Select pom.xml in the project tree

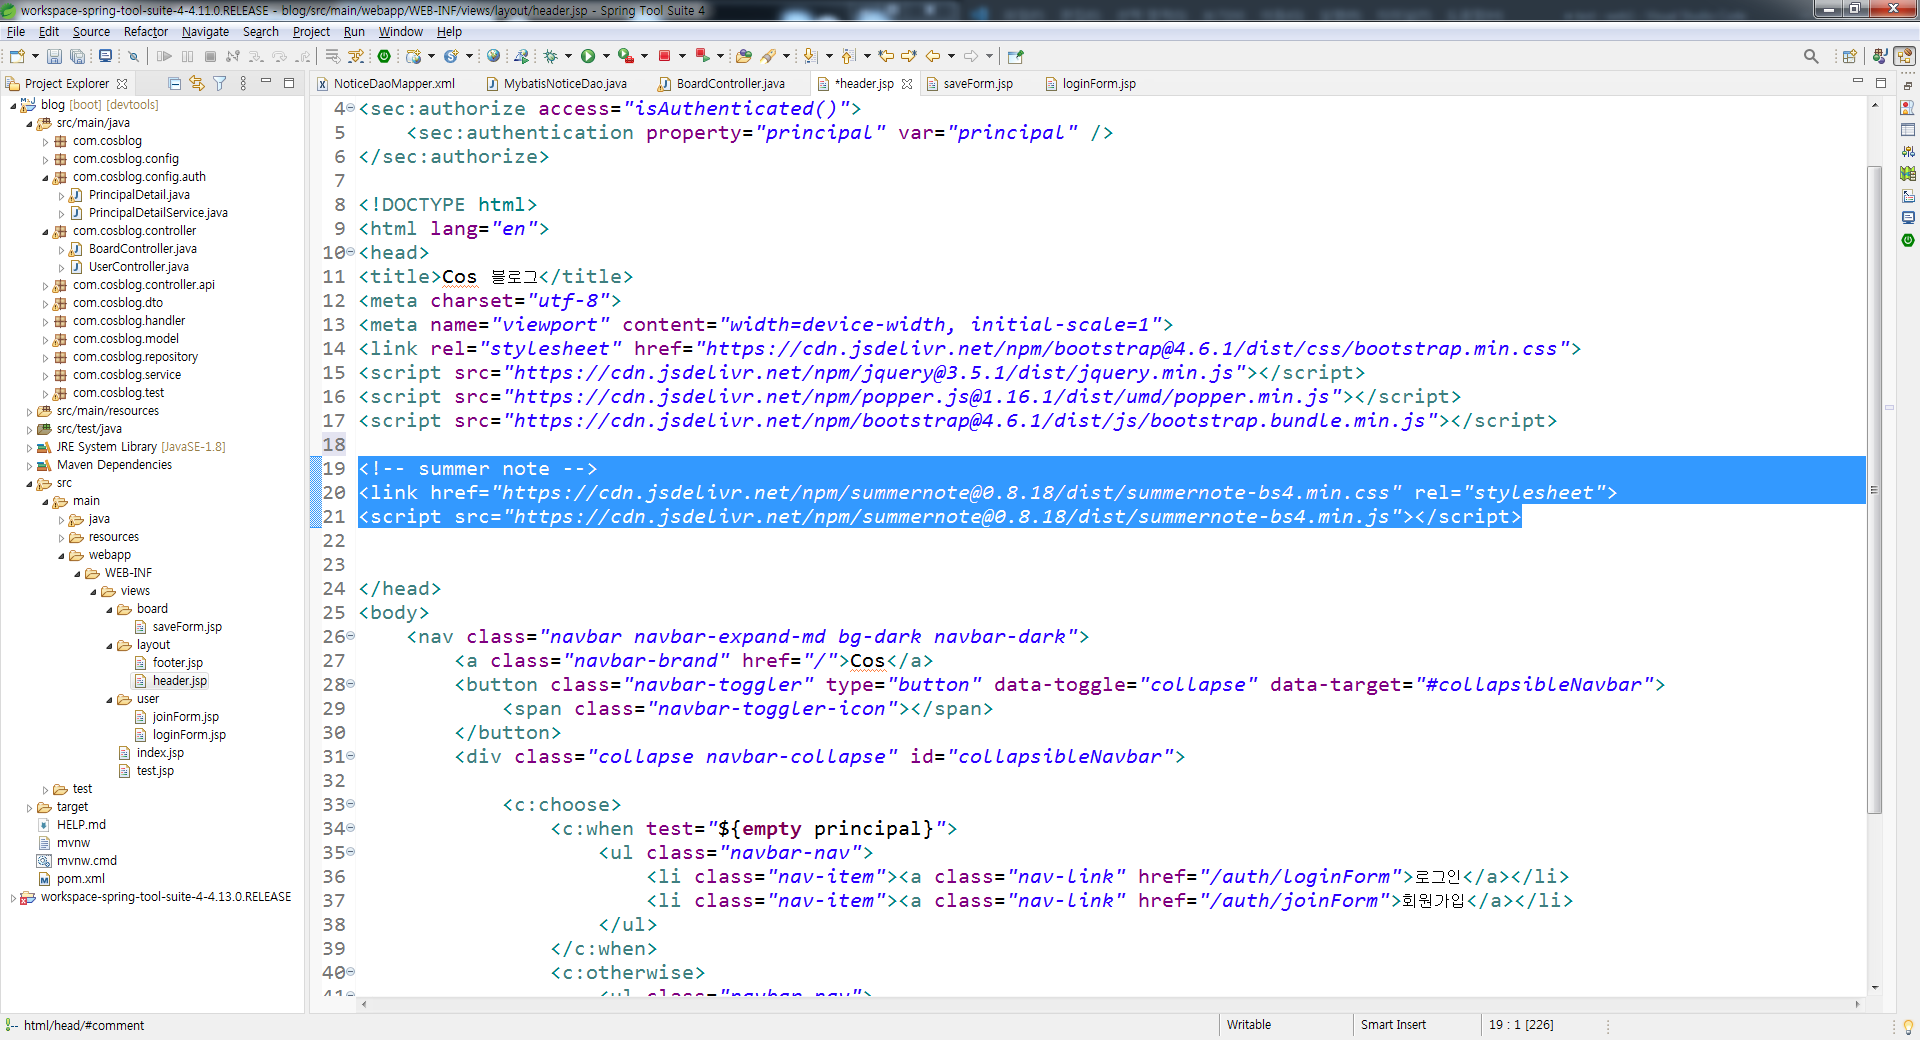pos(81,879)
